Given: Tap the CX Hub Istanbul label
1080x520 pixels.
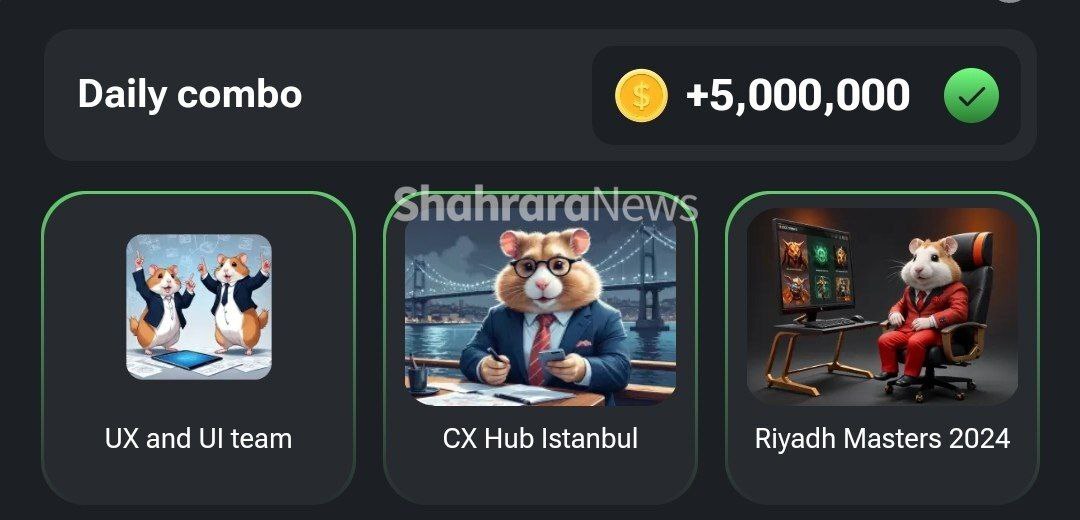Looking at the screenshot, I should [540, 439].
